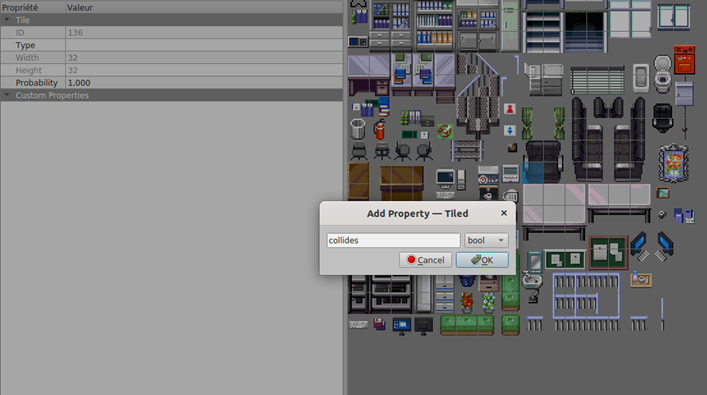Collapse the Custom Properties group
707x395 pixels.
click(7, 95)
